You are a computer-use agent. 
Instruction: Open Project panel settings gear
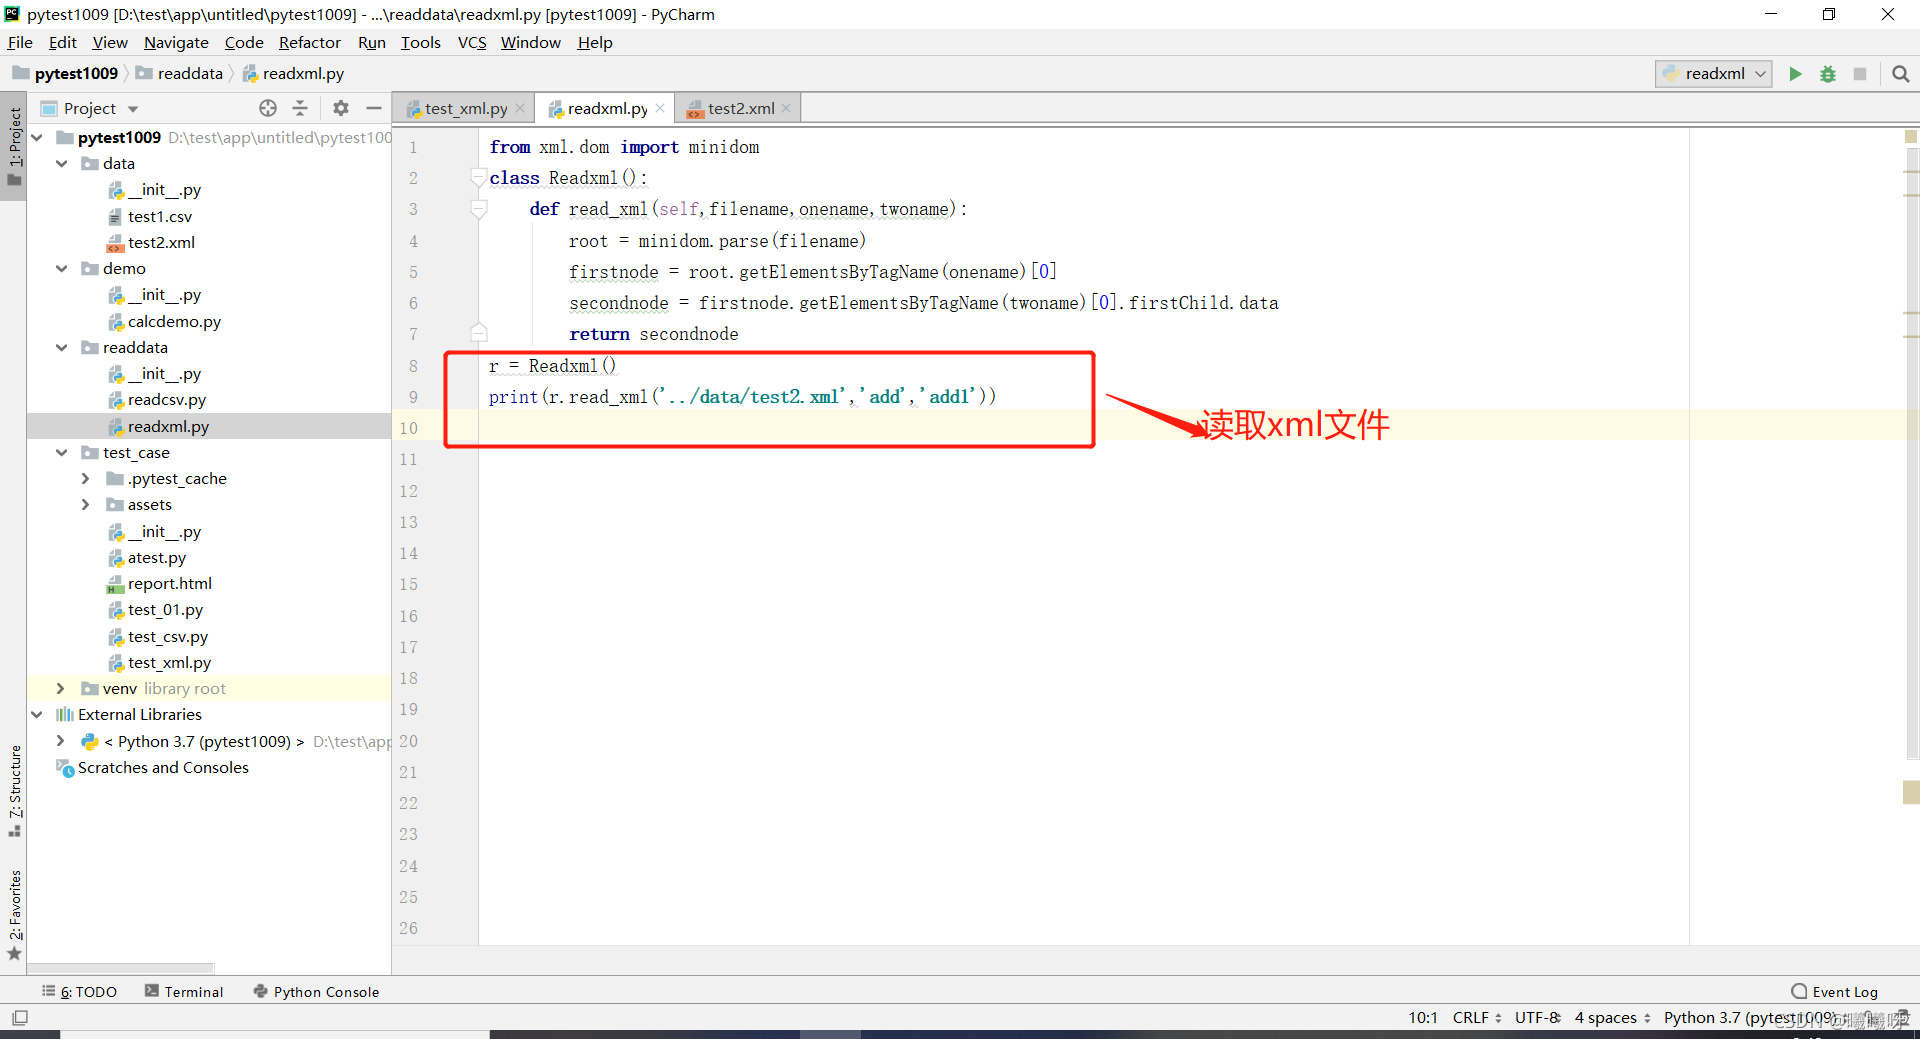[341, 108]
